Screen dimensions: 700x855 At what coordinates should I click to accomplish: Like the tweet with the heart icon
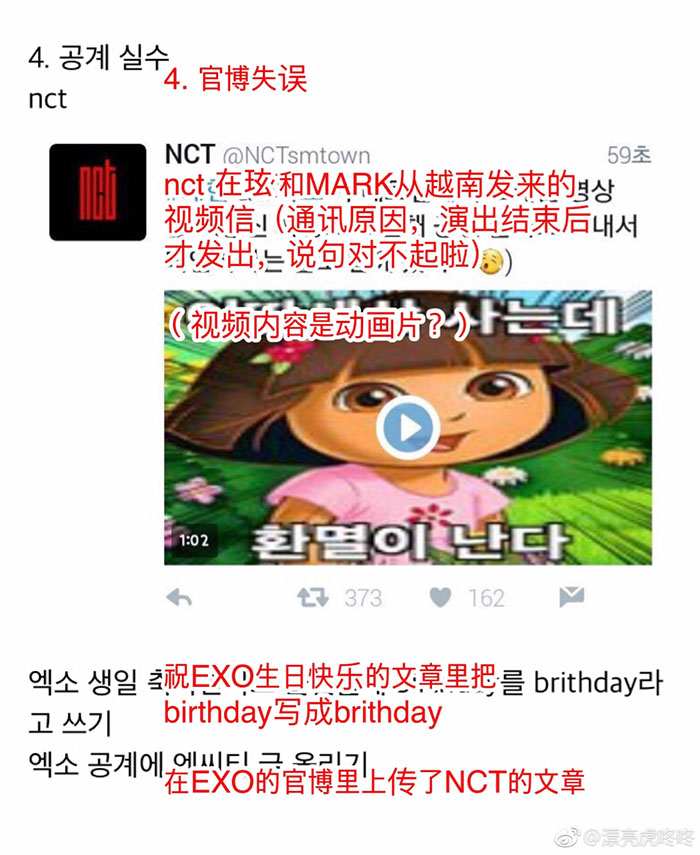pos(440,598)
